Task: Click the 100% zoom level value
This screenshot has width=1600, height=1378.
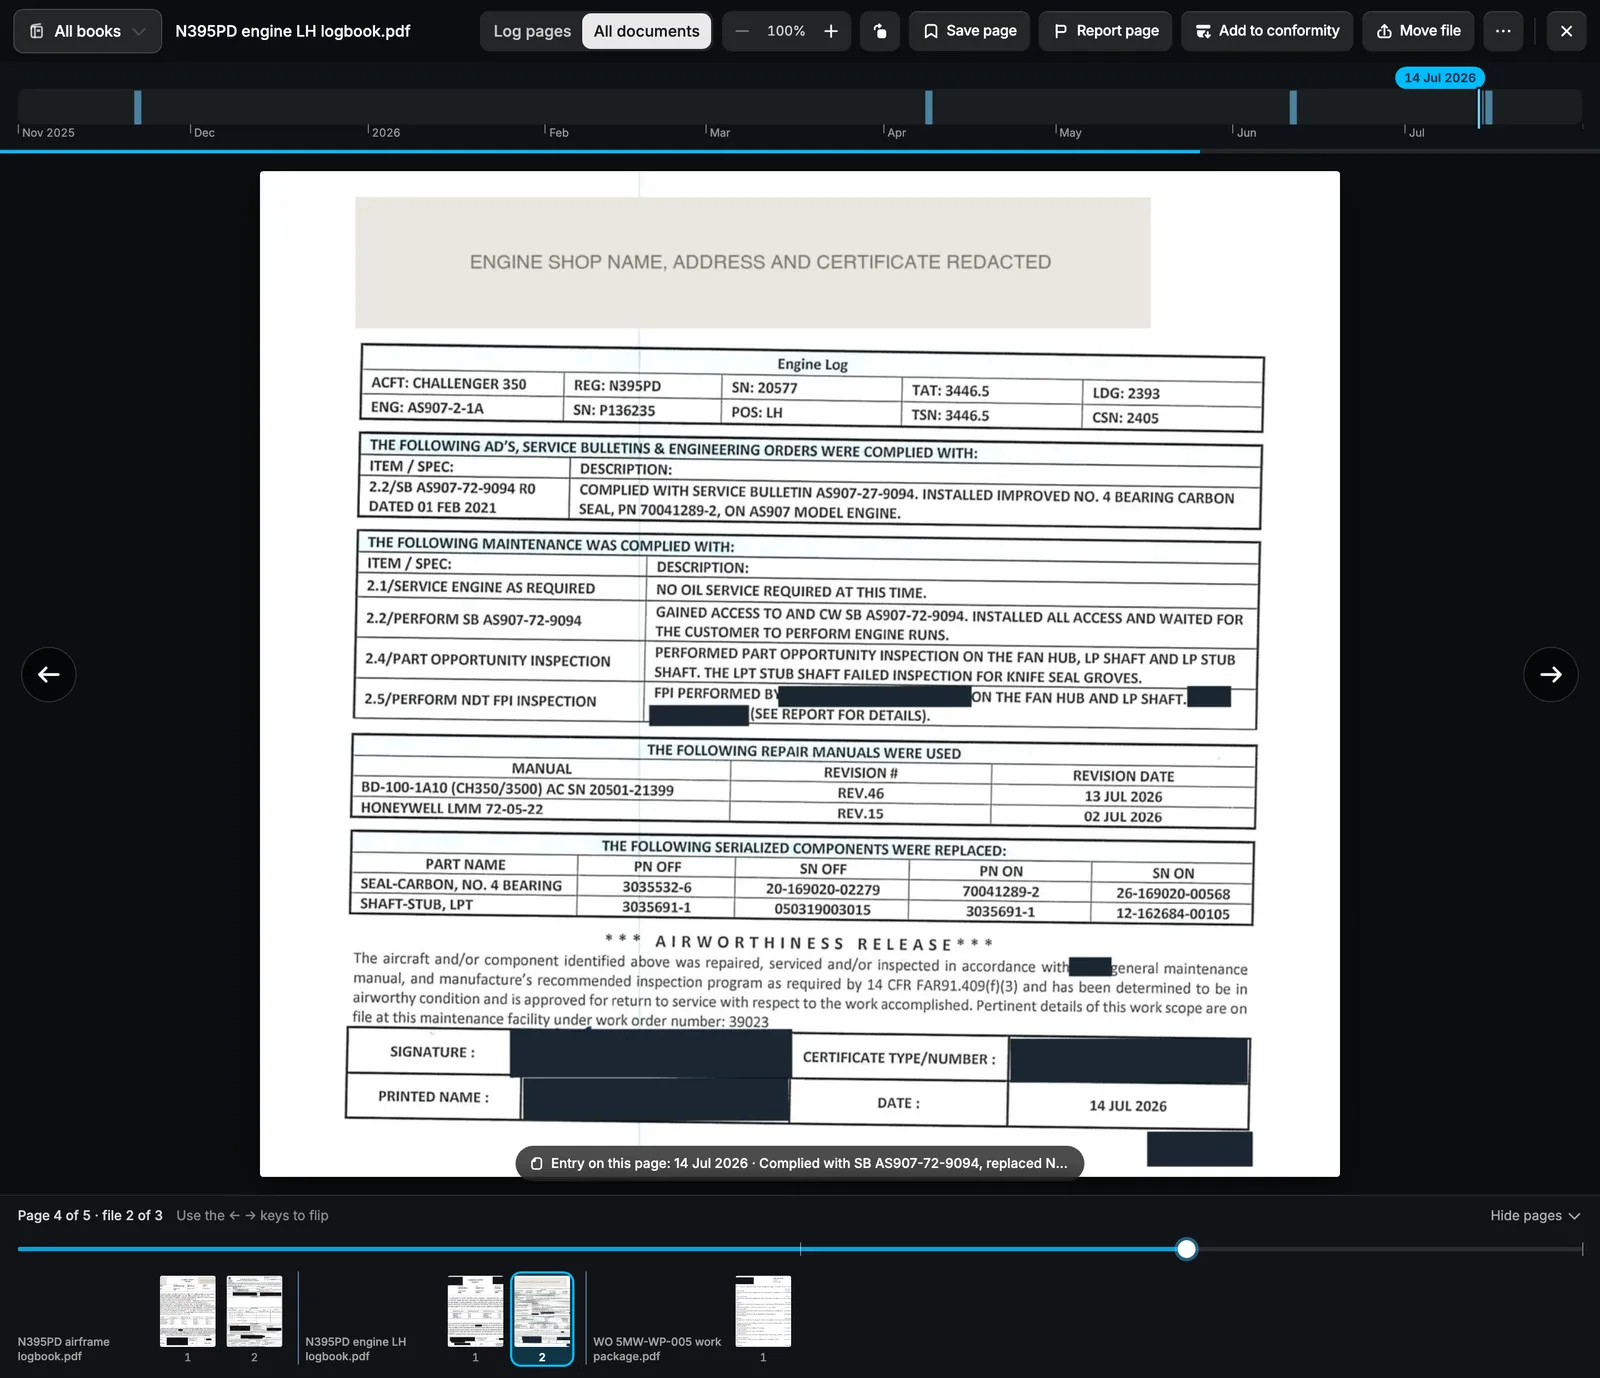Action: pos(786,31)
